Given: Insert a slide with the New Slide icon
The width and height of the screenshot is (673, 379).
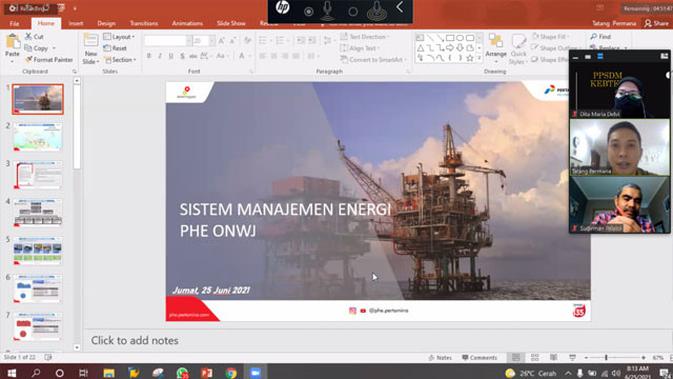Looking at the screenshot, I should pos(91,40).
